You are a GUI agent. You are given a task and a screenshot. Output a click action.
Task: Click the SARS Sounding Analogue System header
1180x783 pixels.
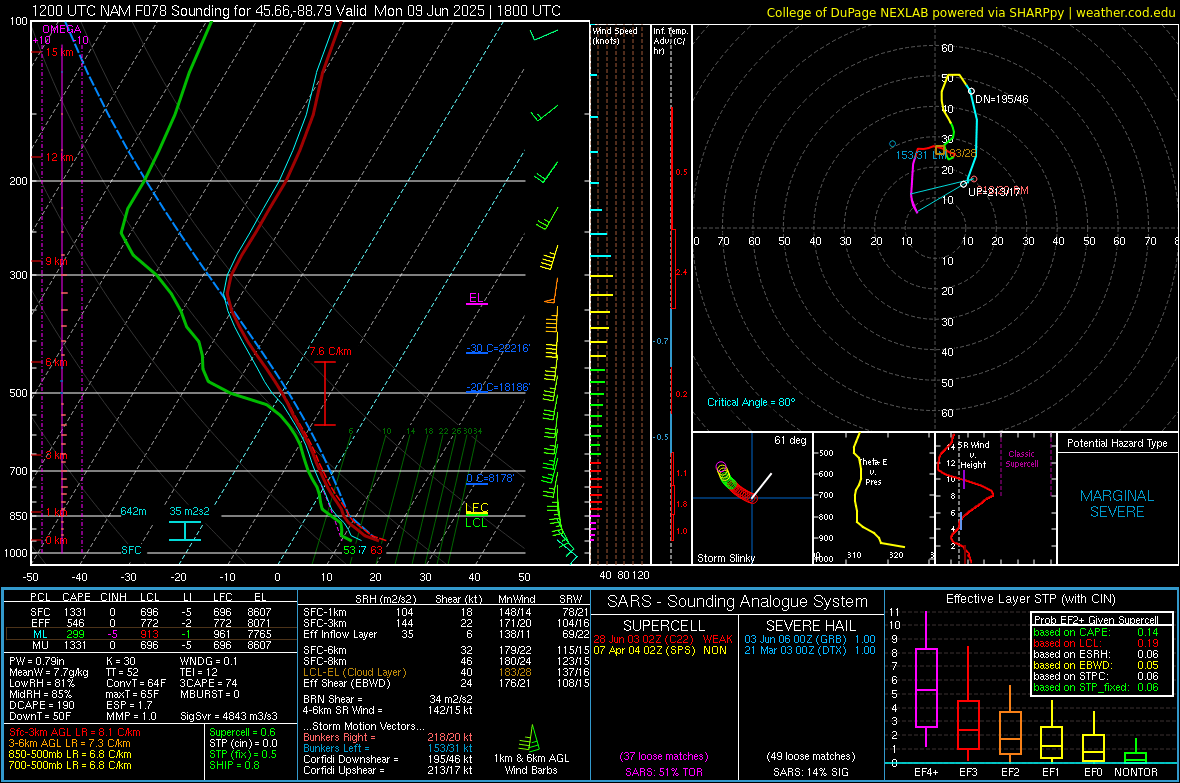click(737, 602)
